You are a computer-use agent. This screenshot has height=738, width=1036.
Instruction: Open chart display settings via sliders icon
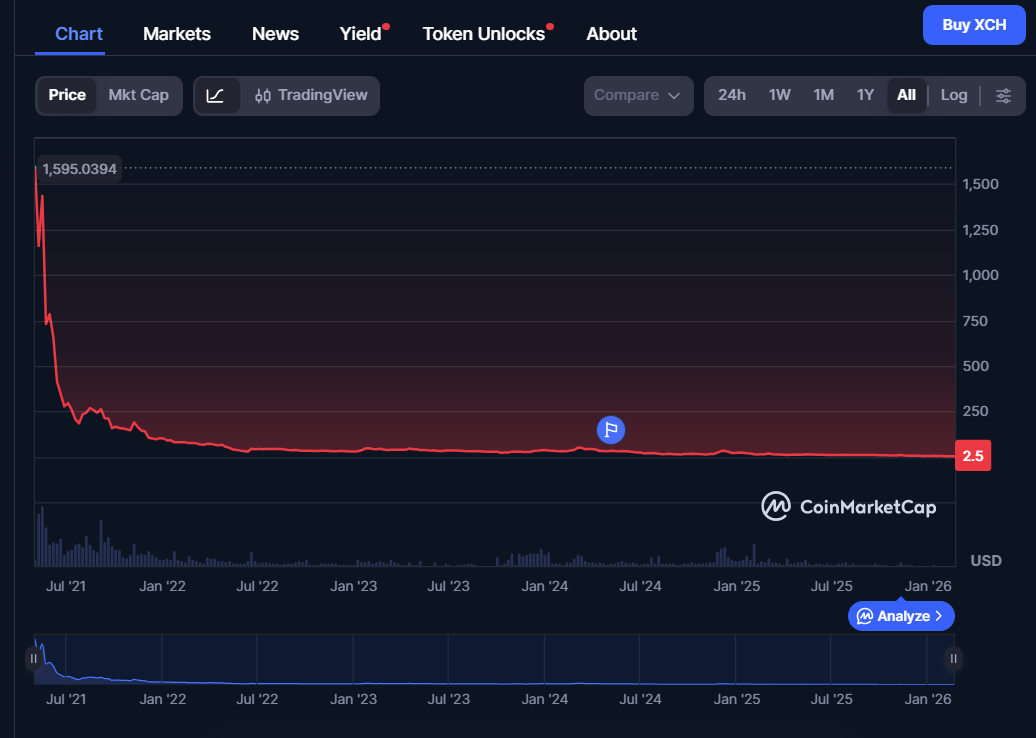point(1003,95)
